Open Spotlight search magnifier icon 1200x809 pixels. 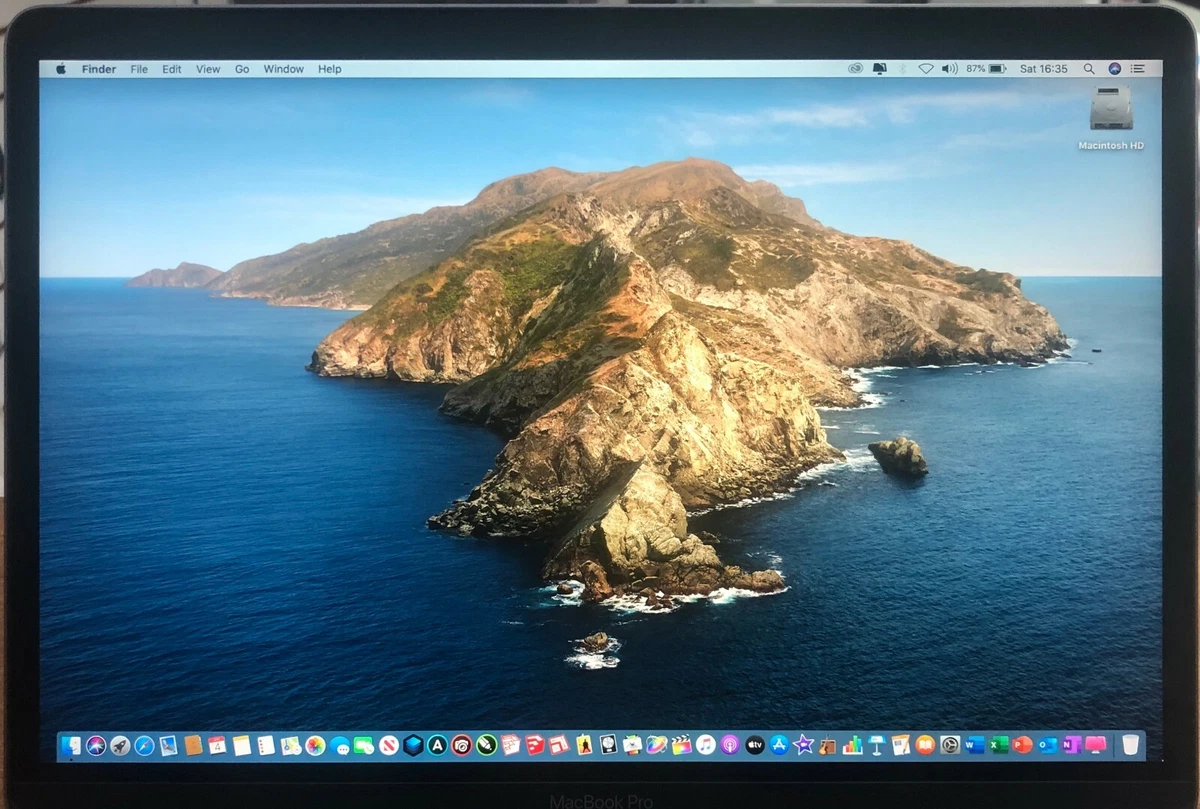(1089, 69)
